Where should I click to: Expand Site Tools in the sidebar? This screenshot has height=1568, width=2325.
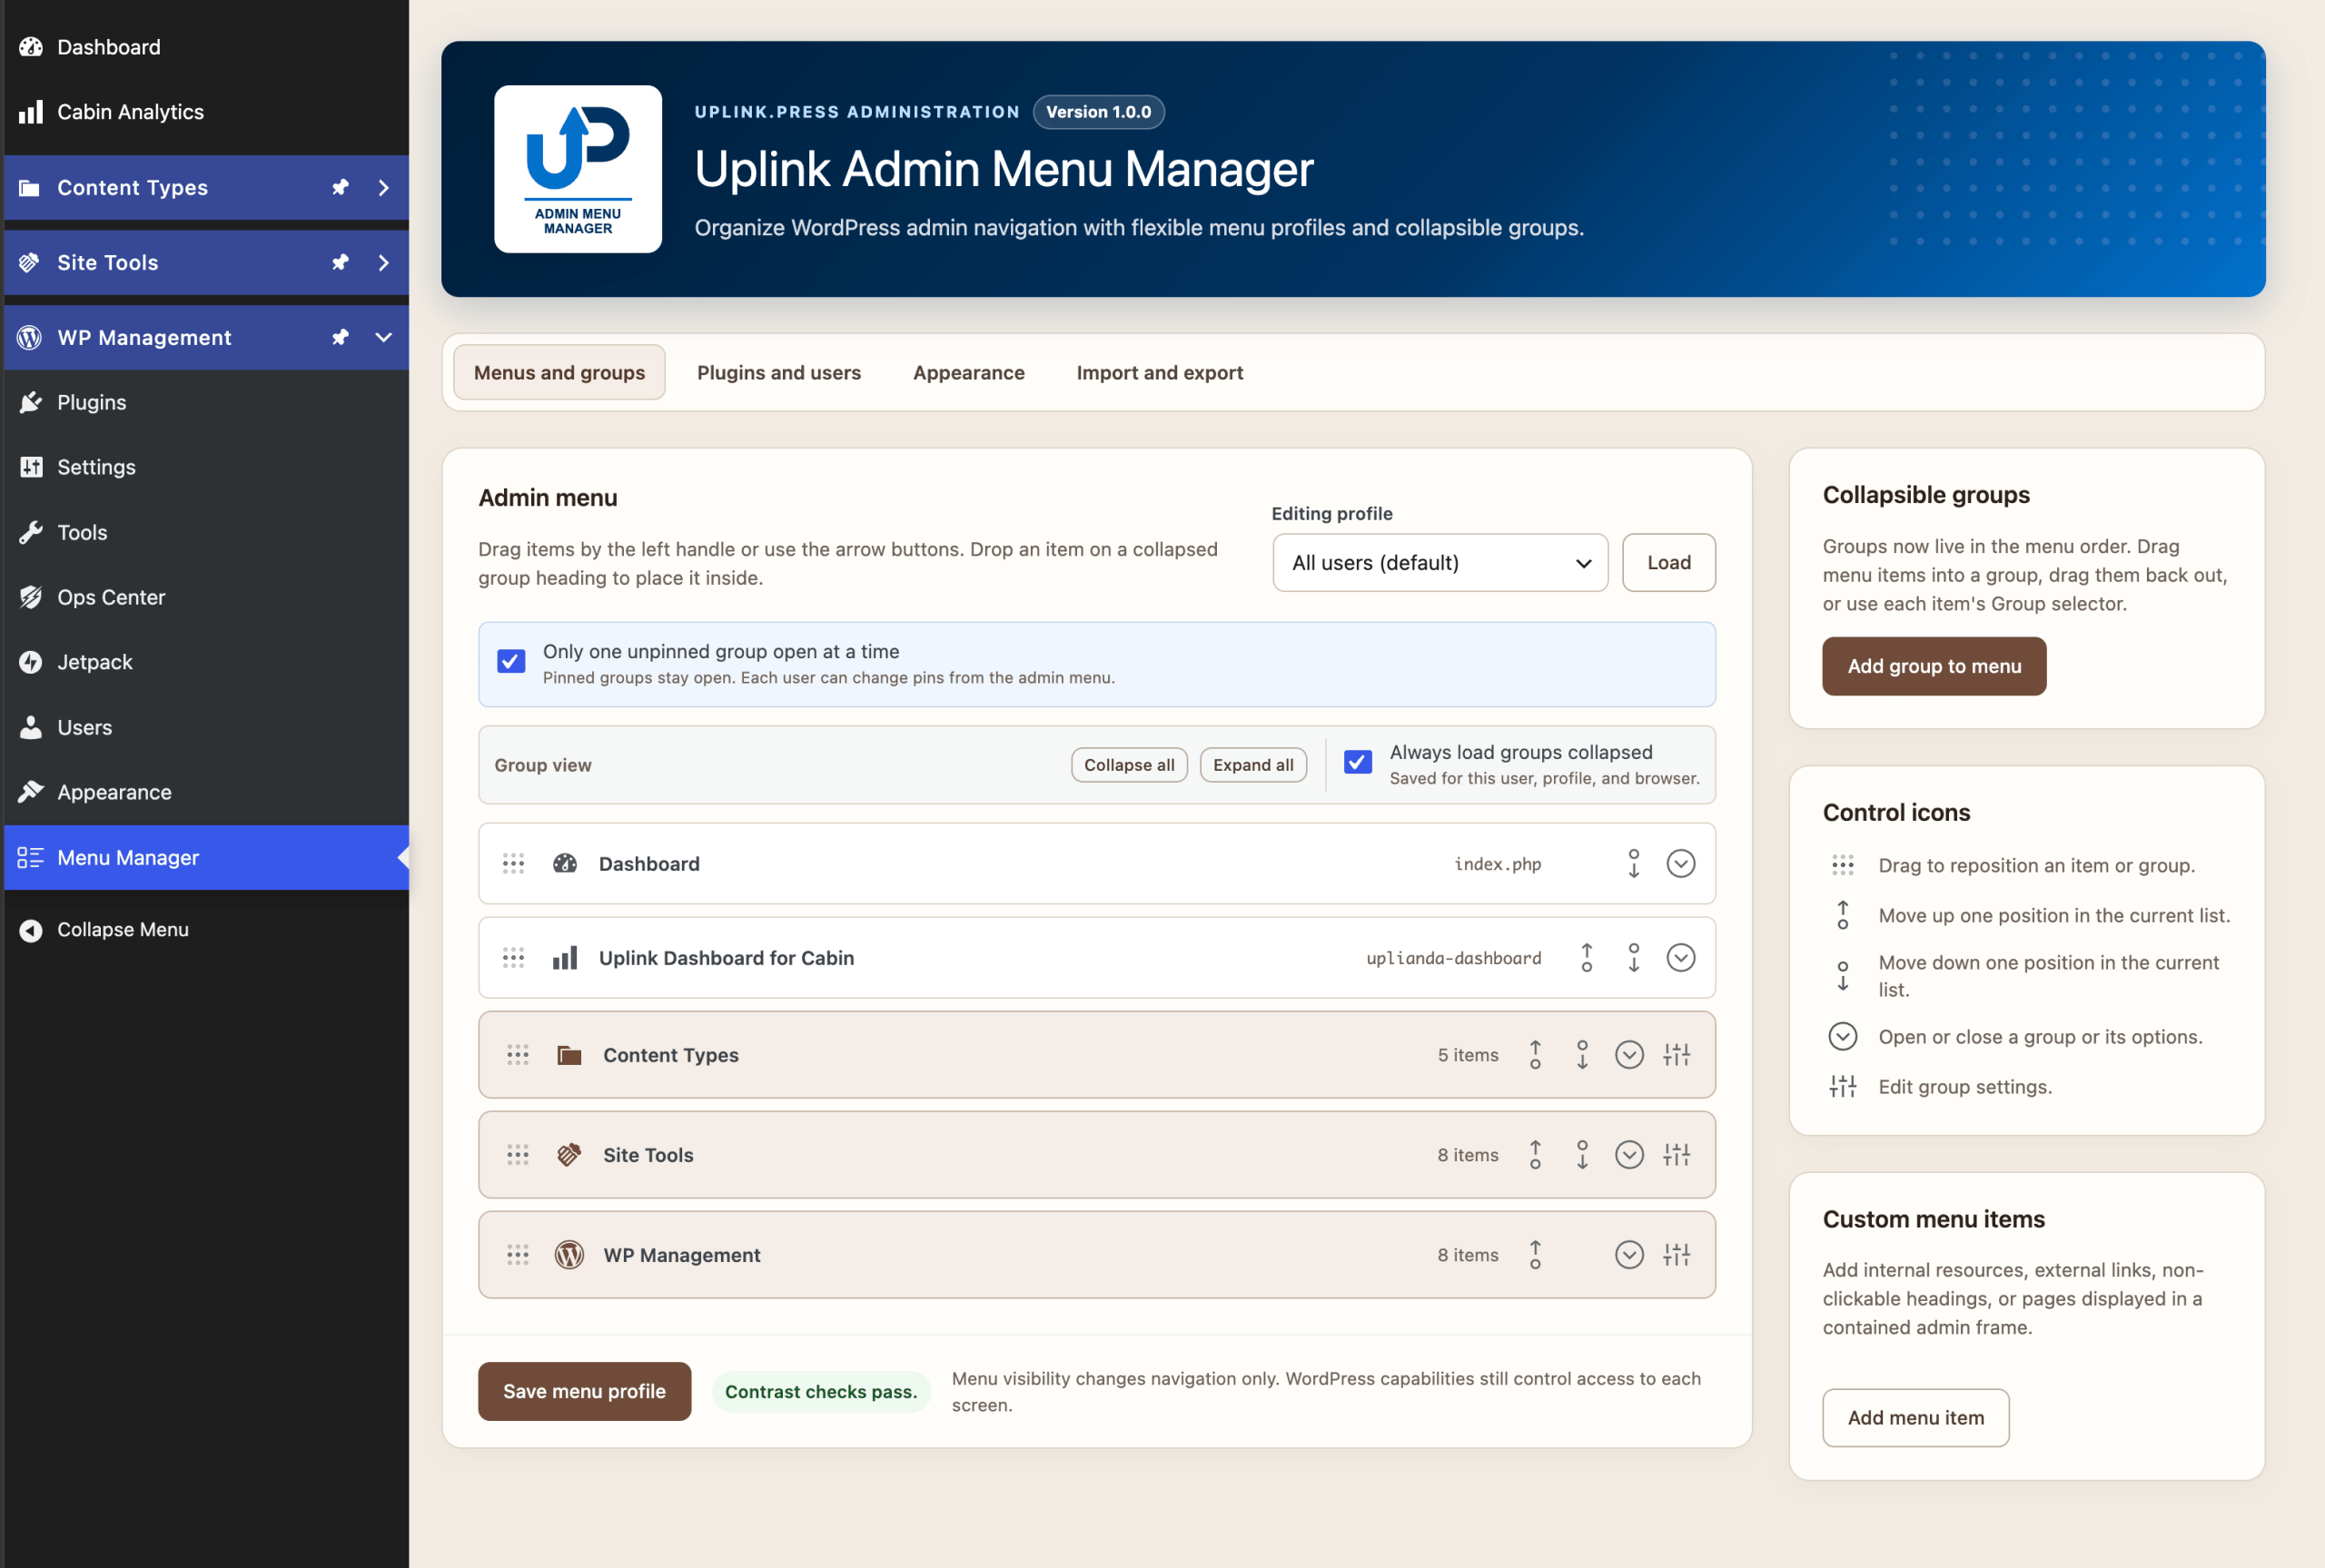tap(383, 263)
